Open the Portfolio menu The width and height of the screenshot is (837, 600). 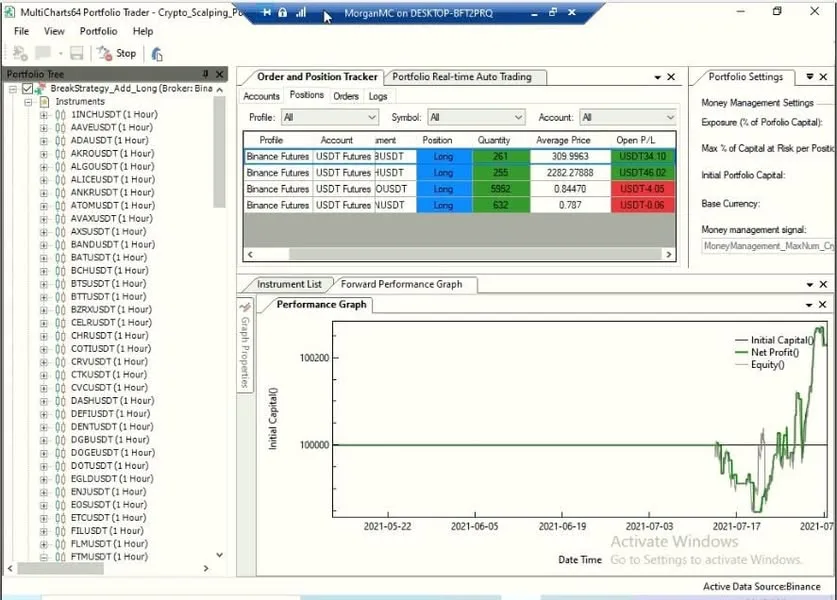[98, 31]
